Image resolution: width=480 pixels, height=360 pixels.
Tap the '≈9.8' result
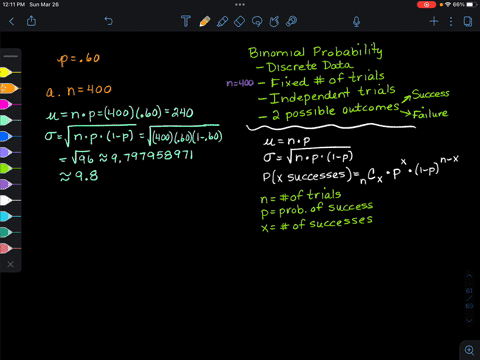[79, 176]
